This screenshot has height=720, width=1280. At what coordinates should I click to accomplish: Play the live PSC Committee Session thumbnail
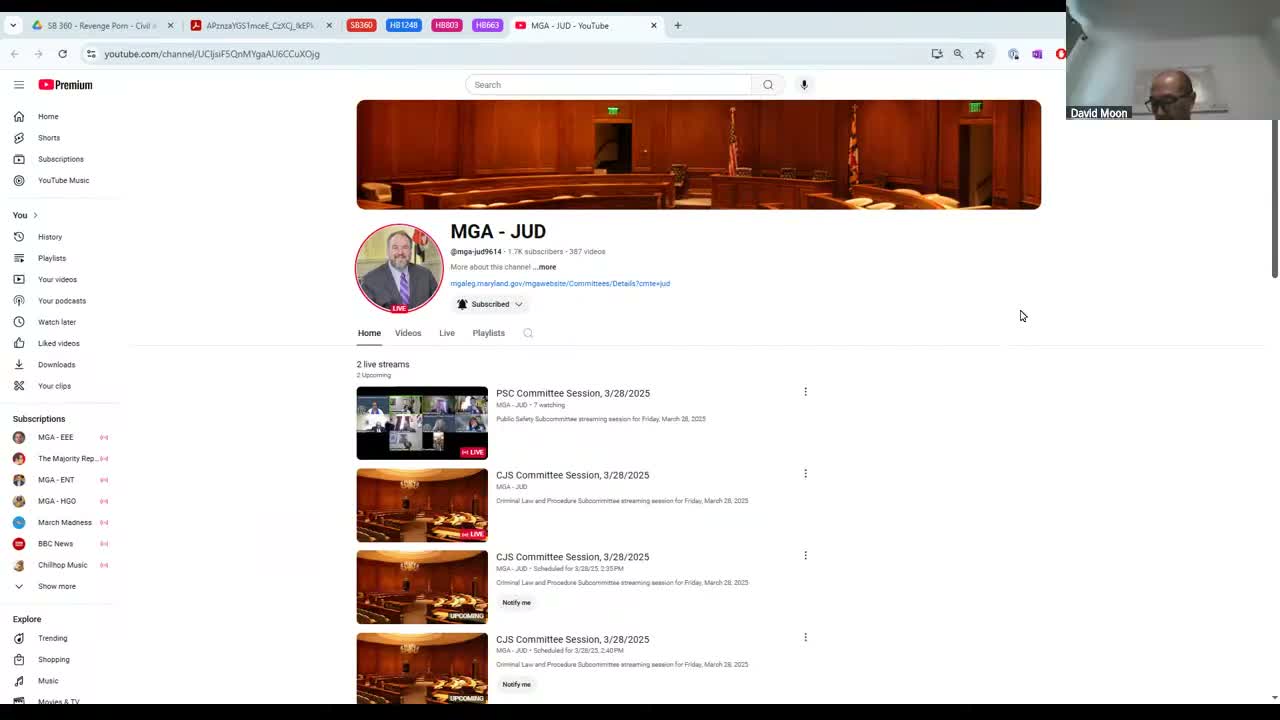click(x=422, y=423)
